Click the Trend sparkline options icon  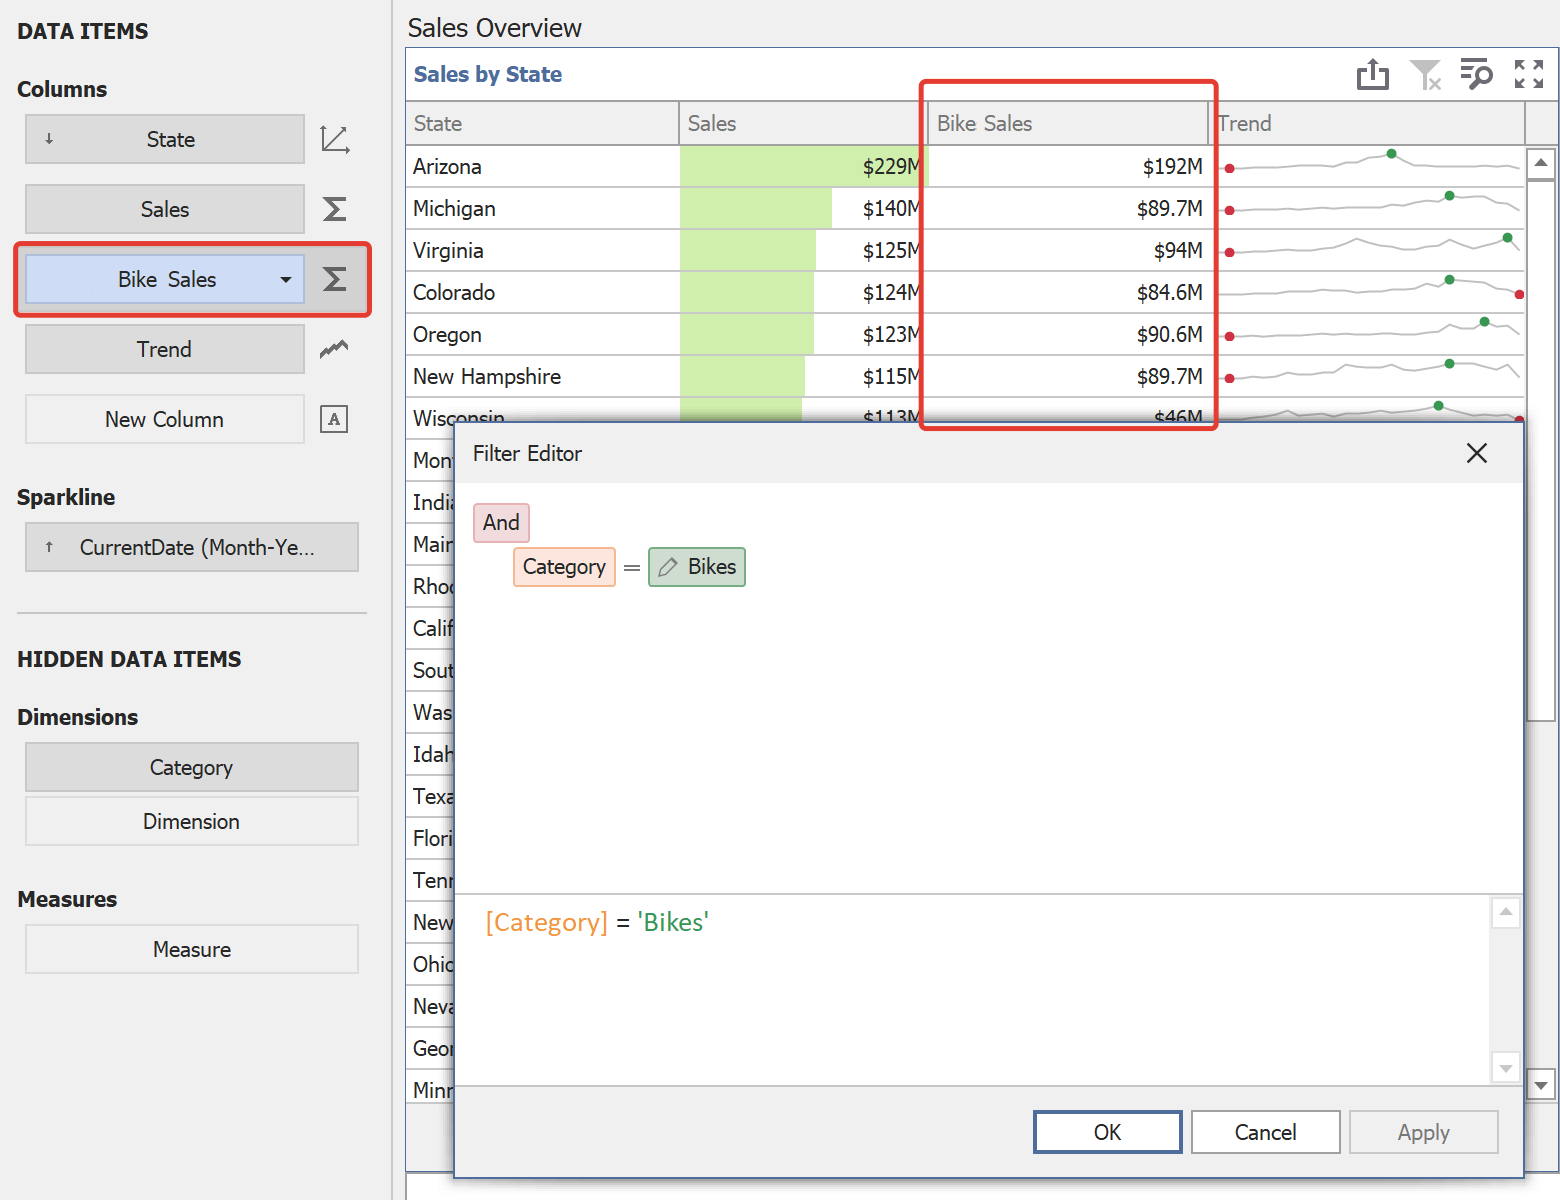(334, 349)
